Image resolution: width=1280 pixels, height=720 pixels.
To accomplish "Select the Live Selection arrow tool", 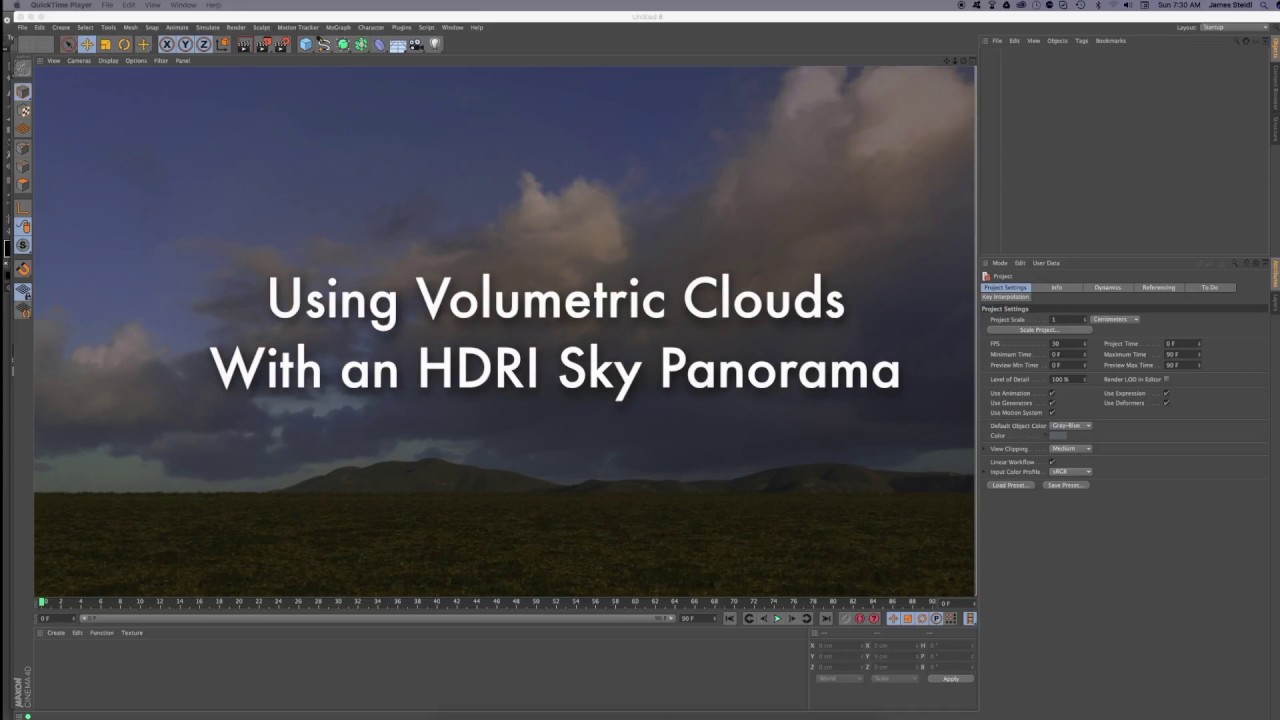I will pyautogui.click(x=68, y=44).
